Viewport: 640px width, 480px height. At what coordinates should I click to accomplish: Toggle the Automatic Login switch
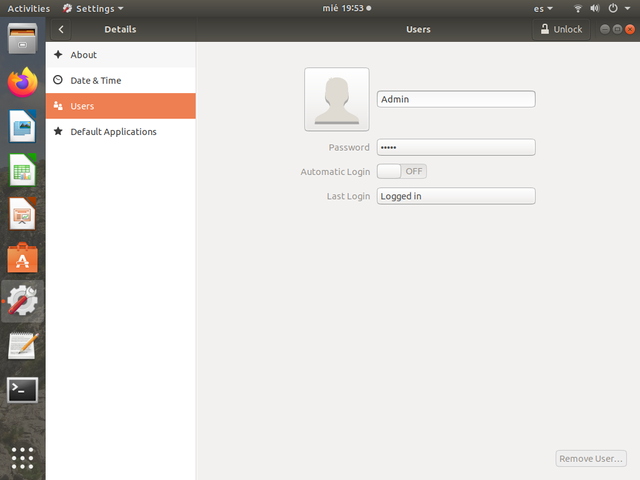[x=401, y=171]
